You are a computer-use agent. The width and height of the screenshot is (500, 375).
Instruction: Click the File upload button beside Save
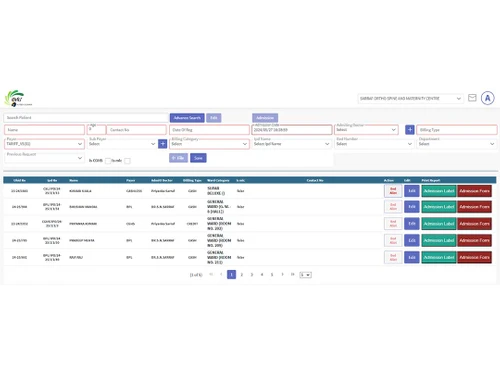point(178,158)
